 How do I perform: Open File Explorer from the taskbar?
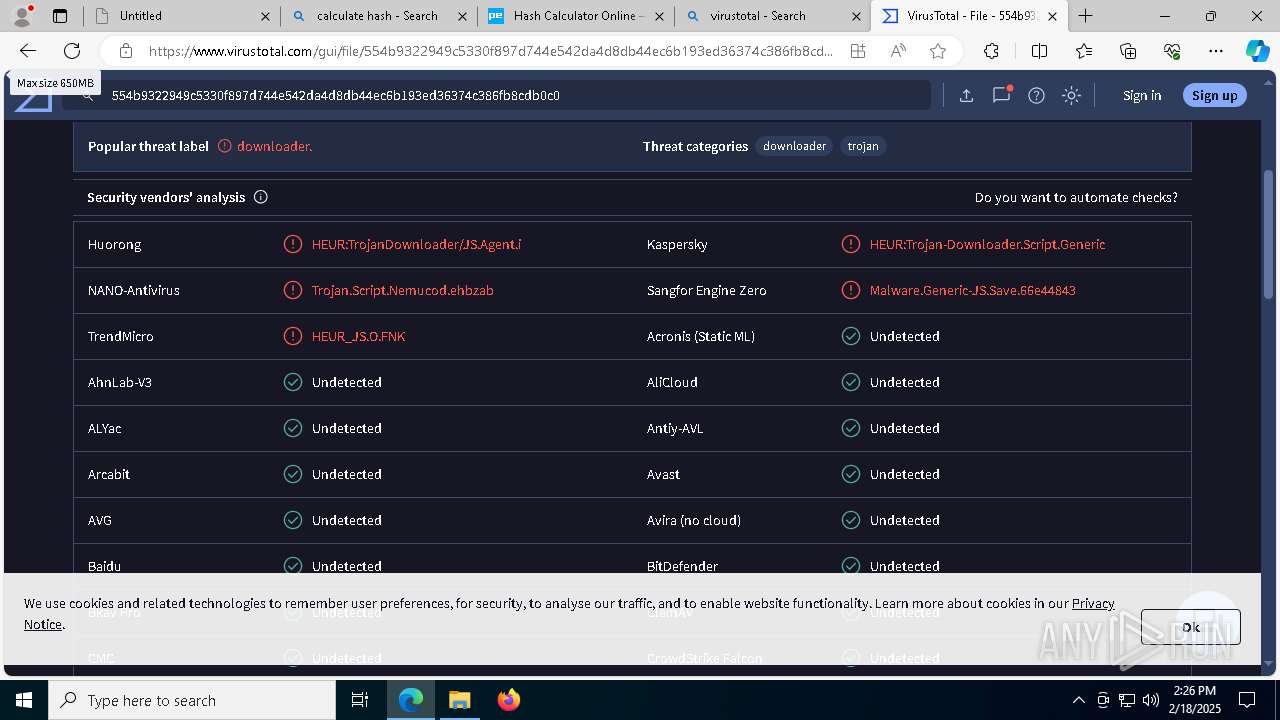459,700
